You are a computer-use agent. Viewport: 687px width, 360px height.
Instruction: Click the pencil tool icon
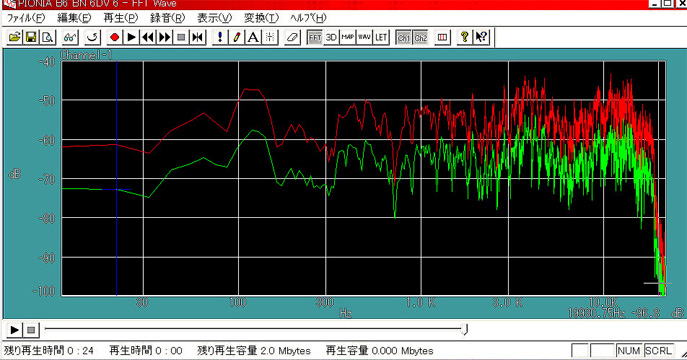[x=237, y=37]
